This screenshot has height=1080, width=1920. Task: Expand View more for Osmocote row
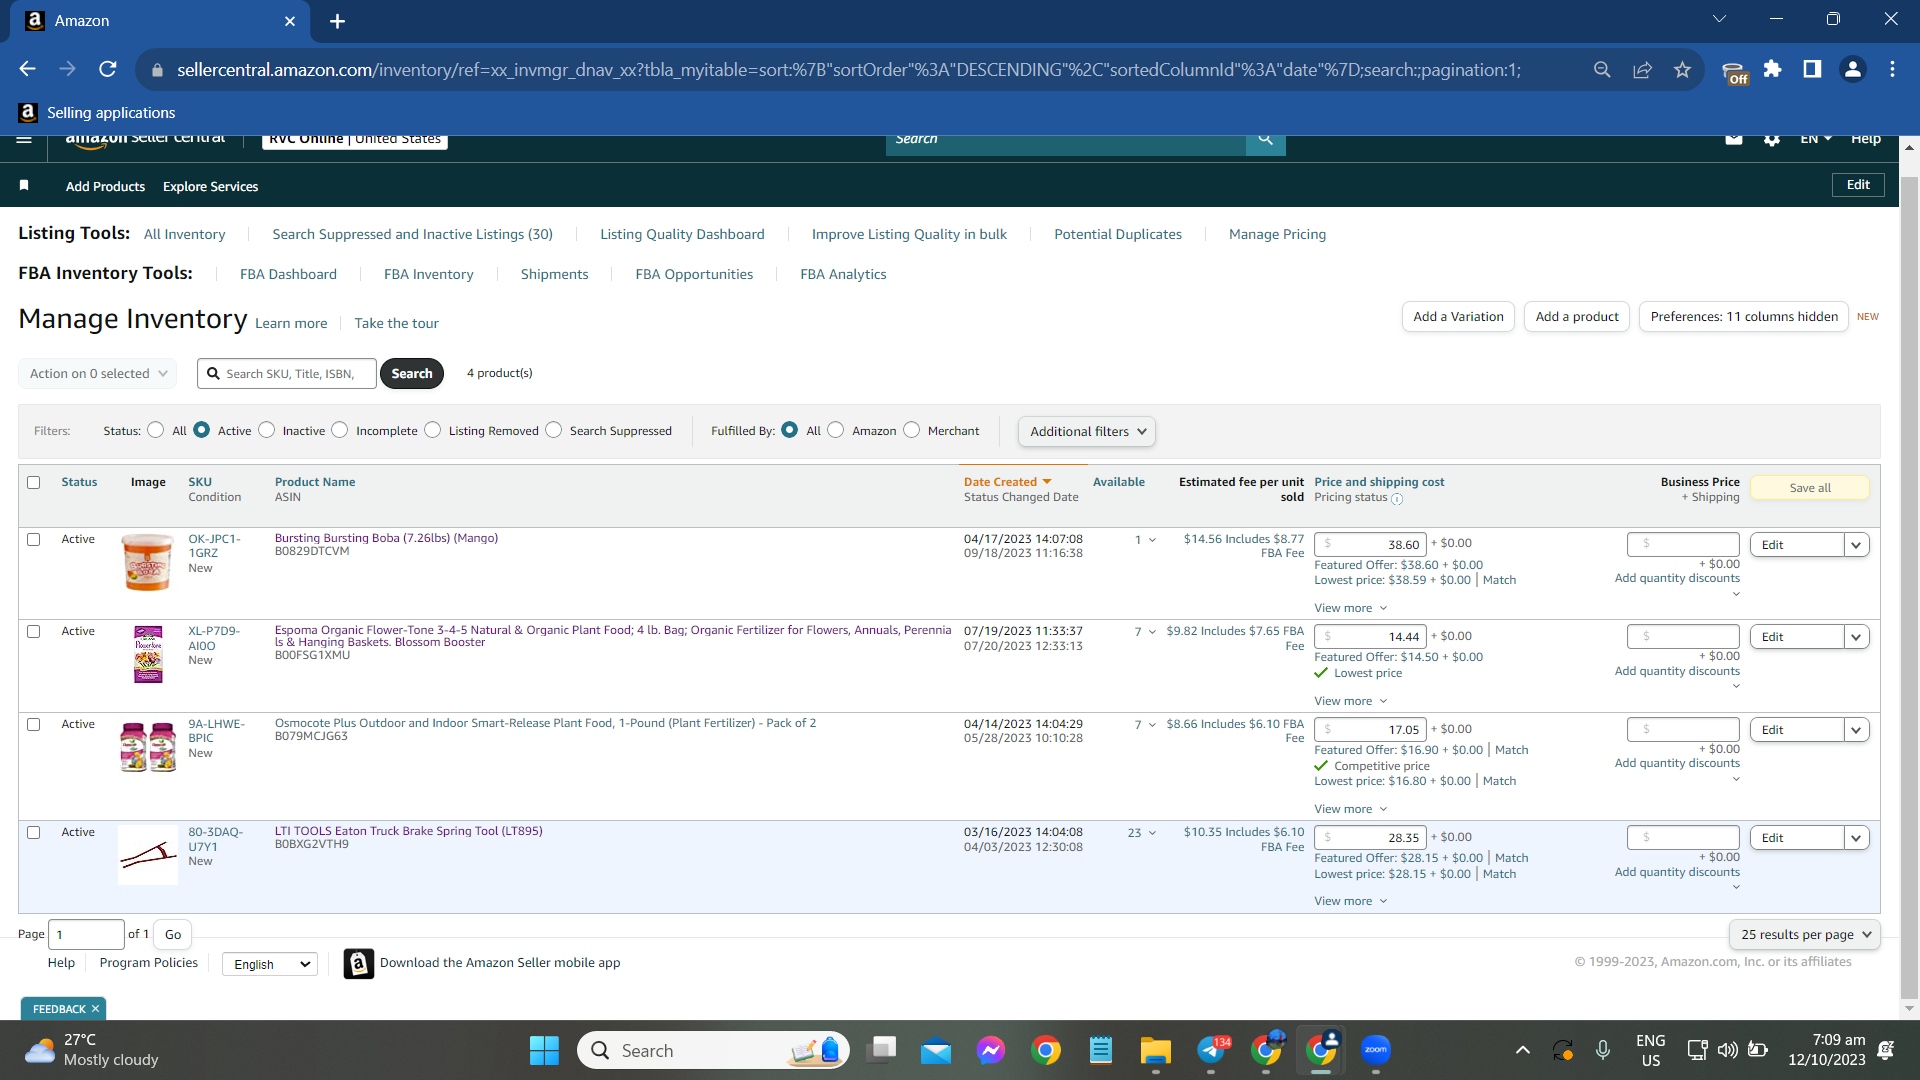pyautogui.click(x=1350, y=809)
